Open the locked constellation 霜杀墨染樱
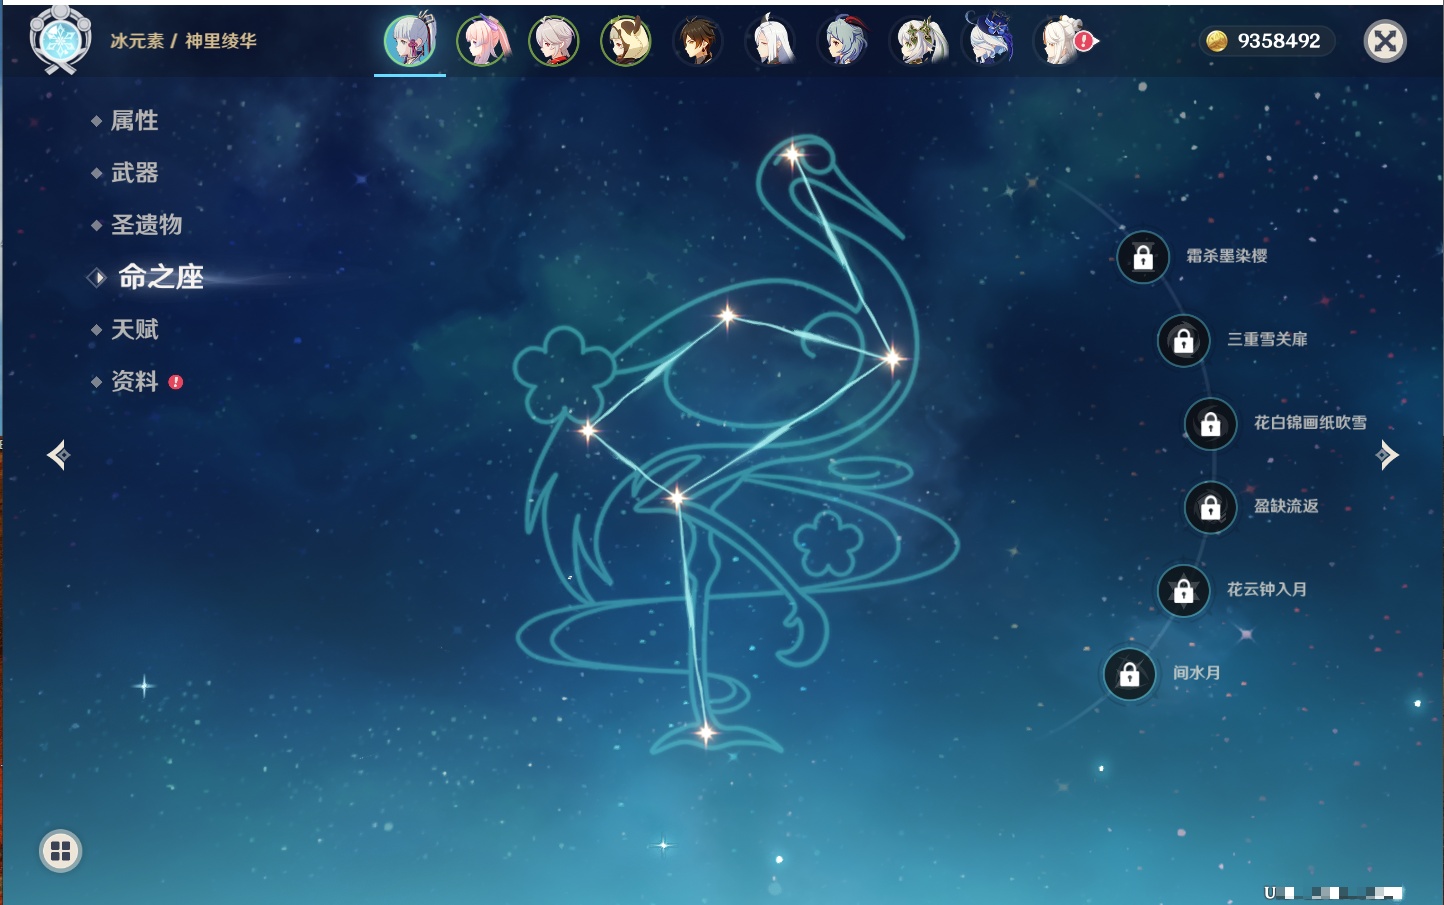The width and height of the screenshot is (1444, 905). [1143, 257]
